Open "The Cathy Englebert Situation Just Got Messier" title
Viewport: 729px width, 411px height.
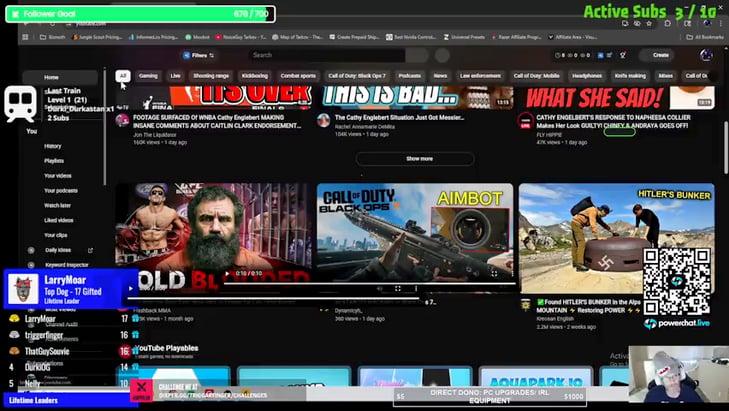click(399, 118)
